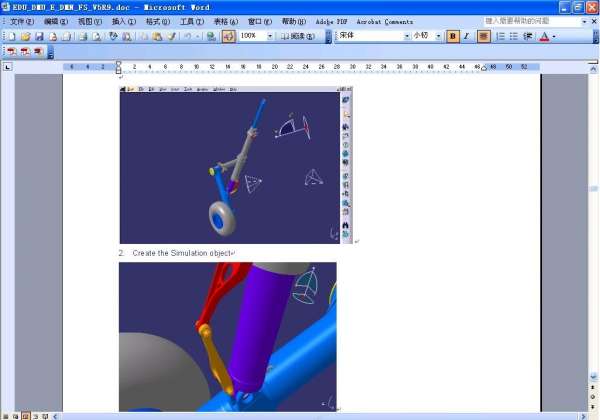Toggle center alignment button
Image resolution: width=600 pixels, height=420 pixels.
(484, 36)
